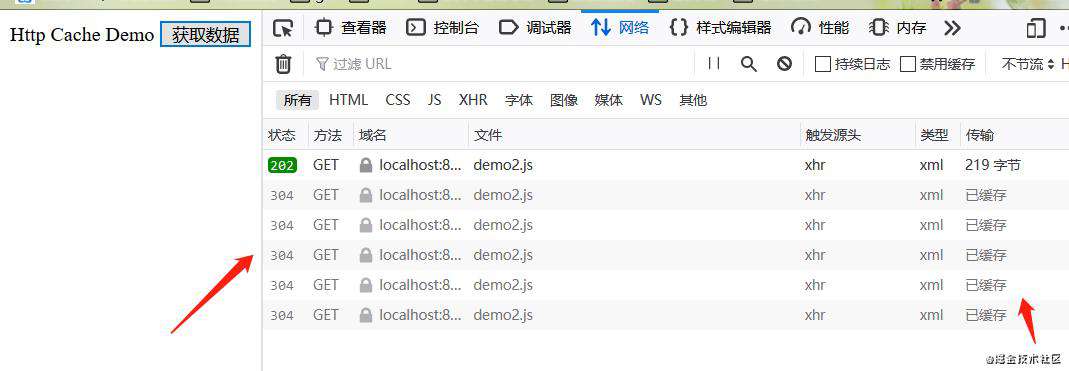Expand more tools chevron overflow
The height and width of the screenshot is (371, 1069).
coord(952,28)
